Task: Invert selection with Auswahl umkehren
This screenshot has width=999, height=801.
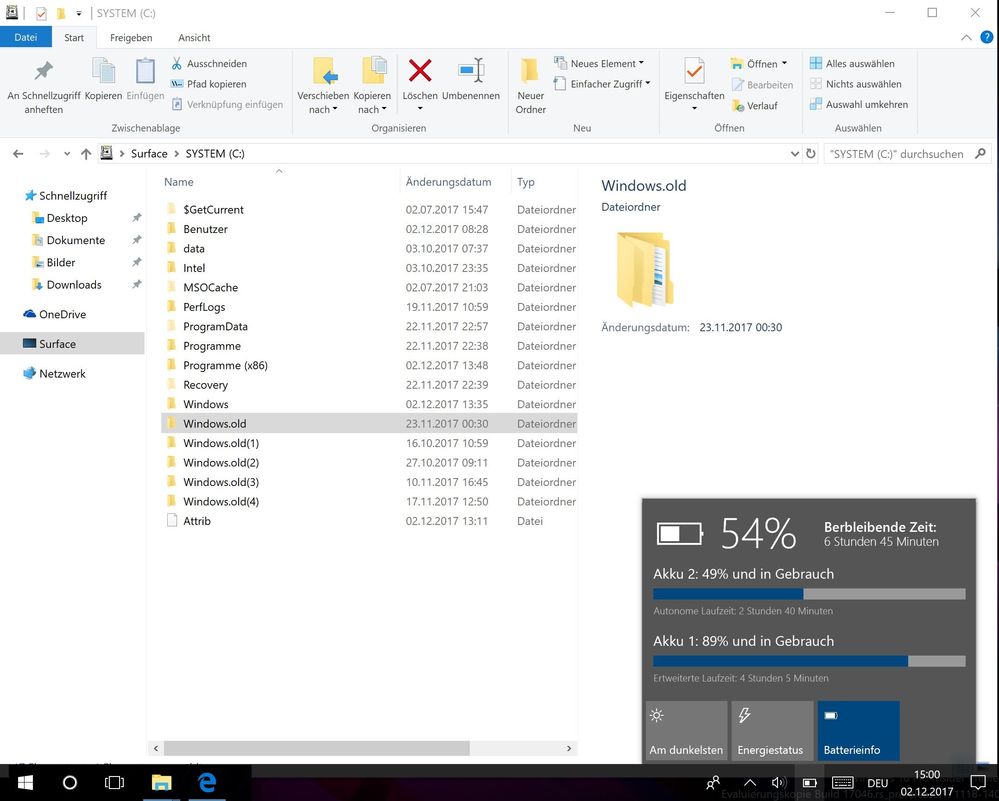Action: [x=859, y=105]
